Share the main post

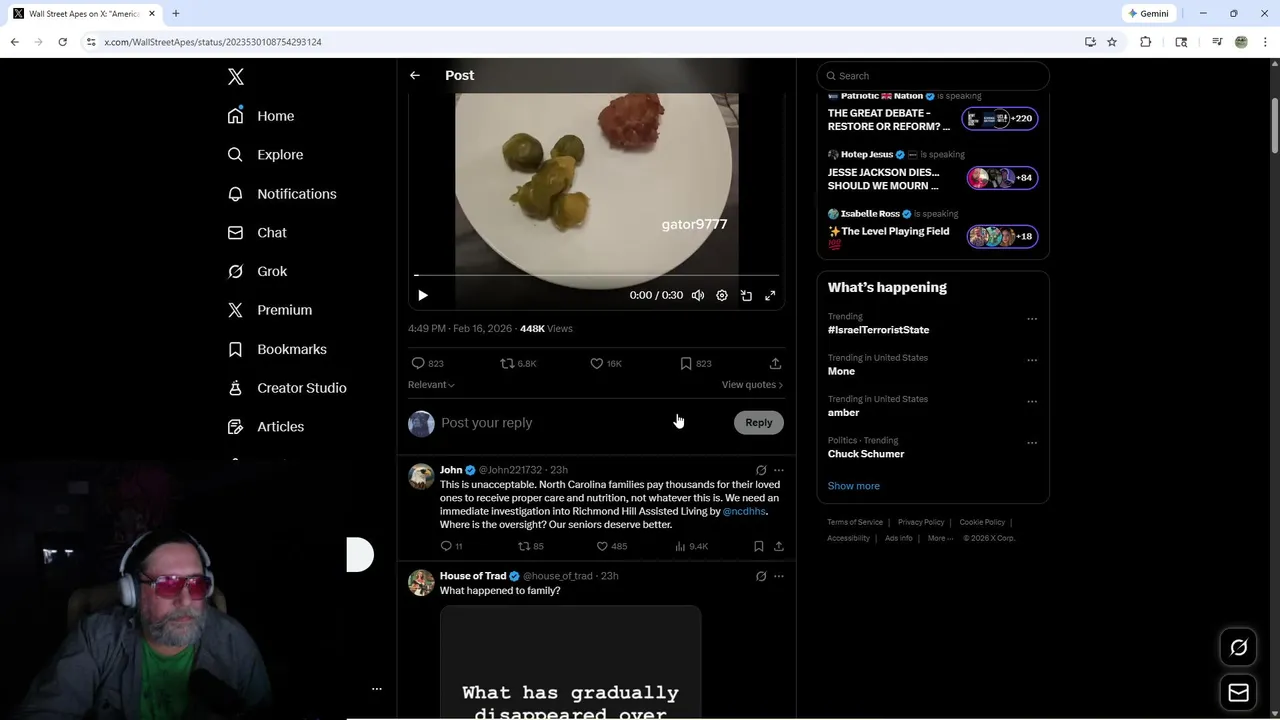click(x=775, y=364)
